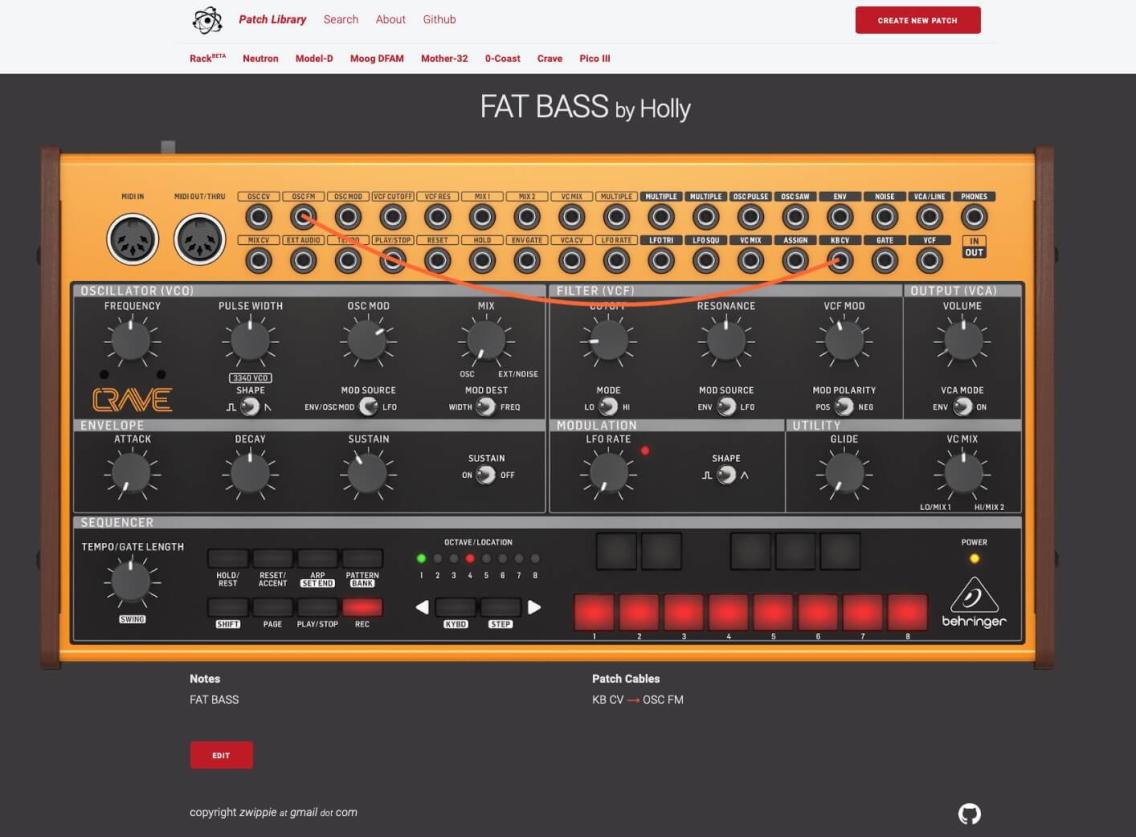1136x837 pixels.
Task: Adjust the CUTOFF knob in the filter section
Action: coord(607,340)
